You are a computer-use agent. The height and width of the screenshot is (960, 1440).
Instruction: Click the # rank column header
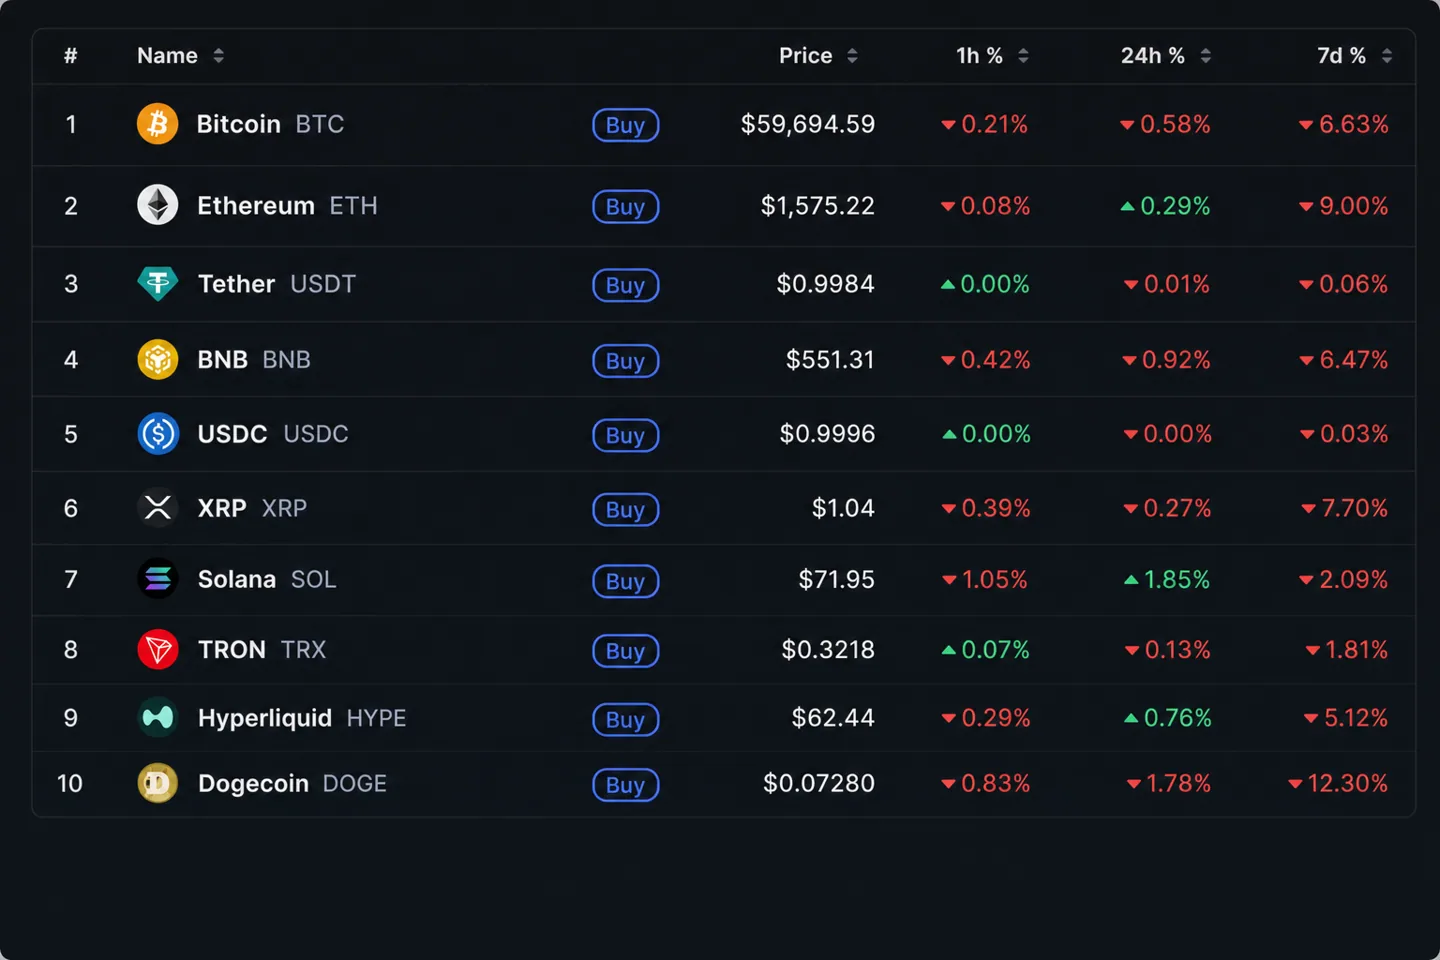pos(70,56)
